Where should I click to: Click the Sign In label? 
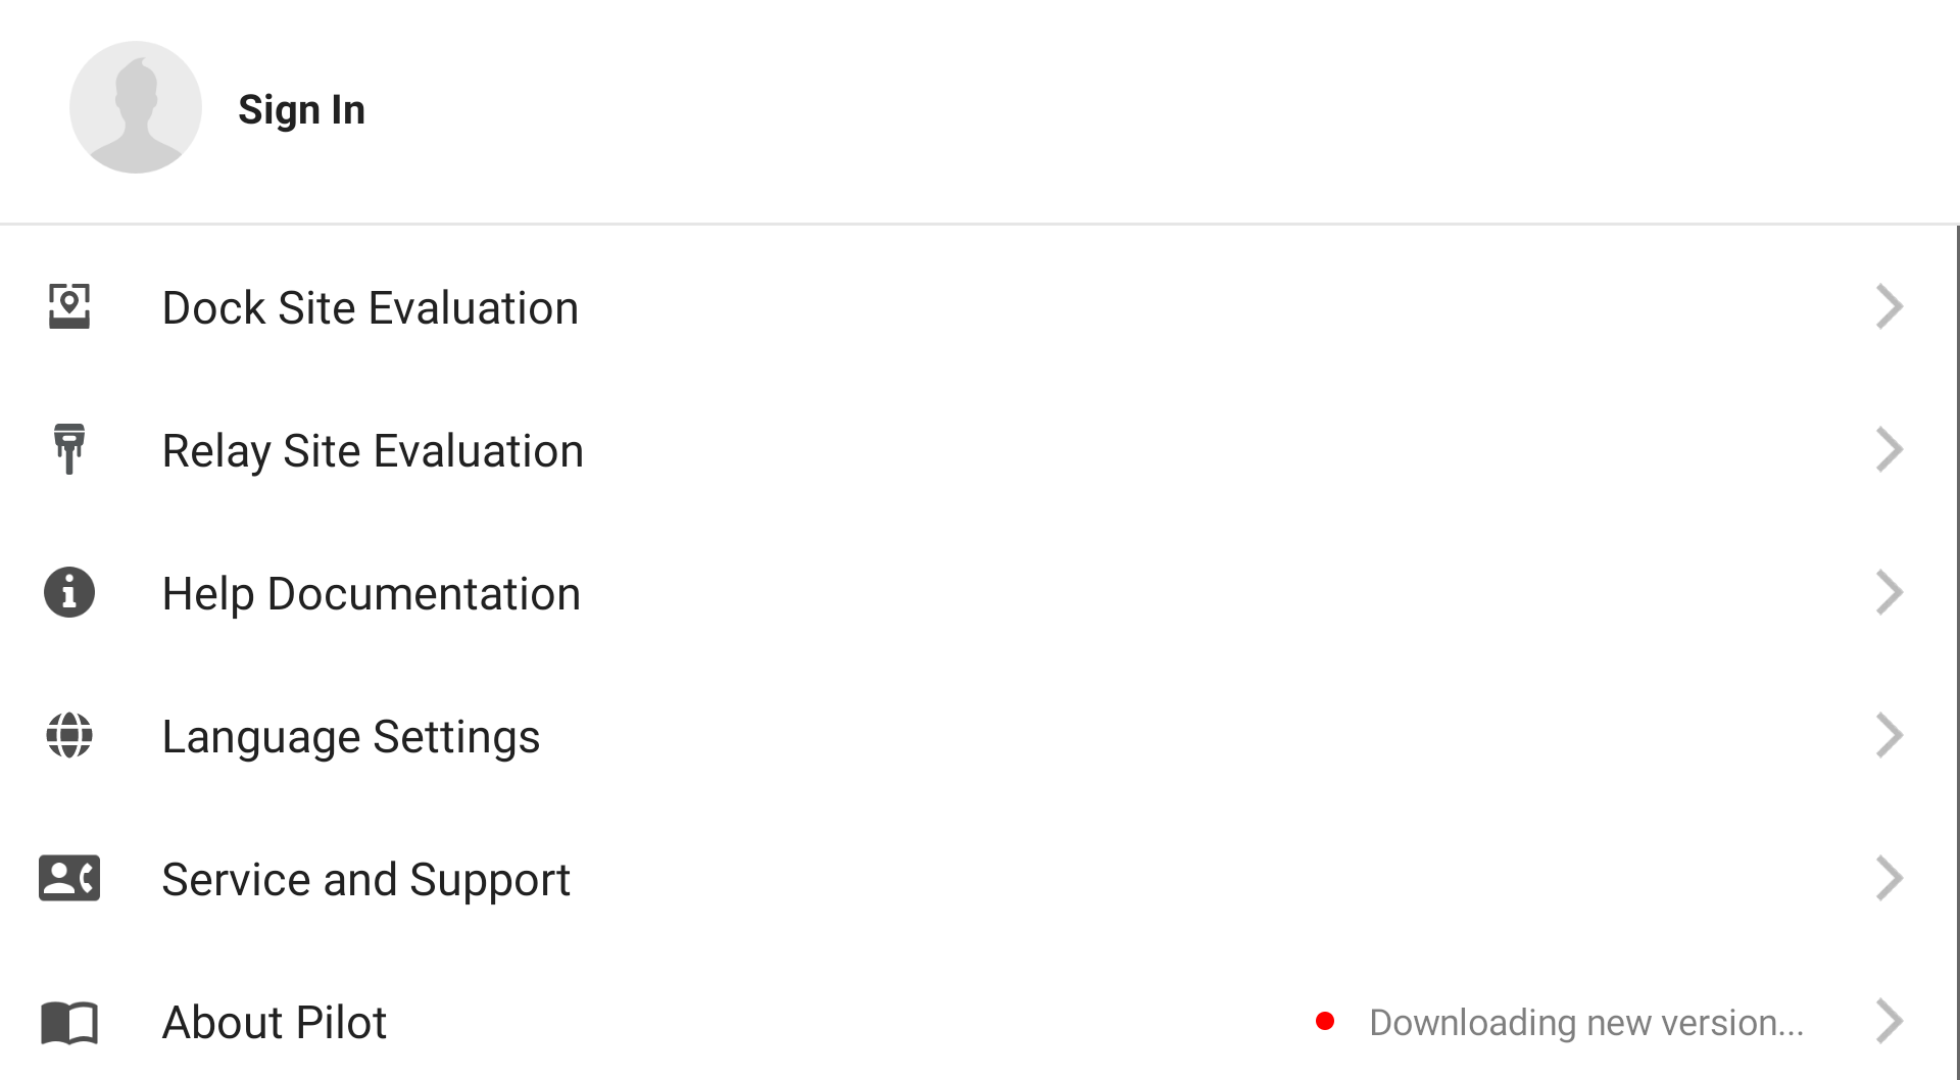click(302, 110)
